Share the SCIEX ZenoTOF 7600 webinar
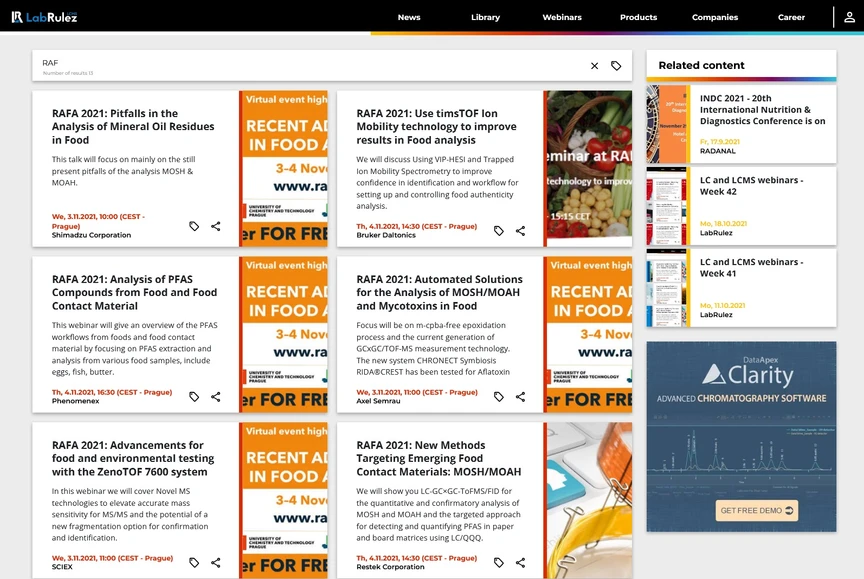Screen dimensions: 864x579 pyautogui.click(x=216, y=562)
